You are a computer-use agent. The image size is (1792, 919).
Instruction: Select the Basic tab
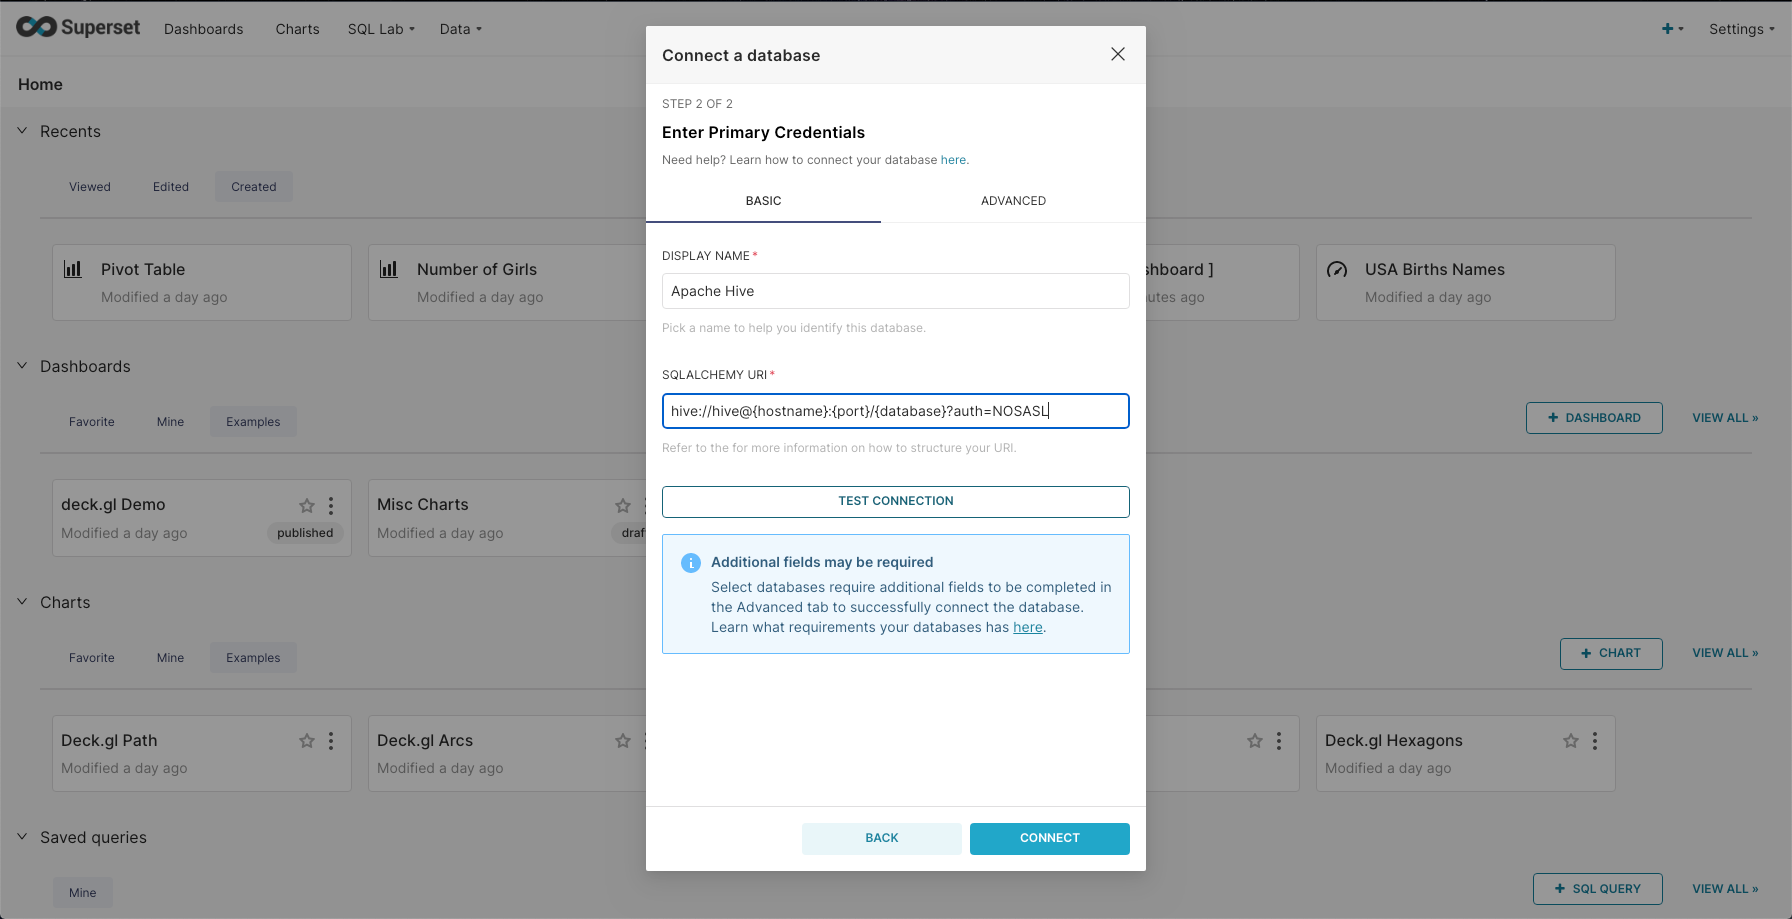pyautogui.click(x=763, y=201)
